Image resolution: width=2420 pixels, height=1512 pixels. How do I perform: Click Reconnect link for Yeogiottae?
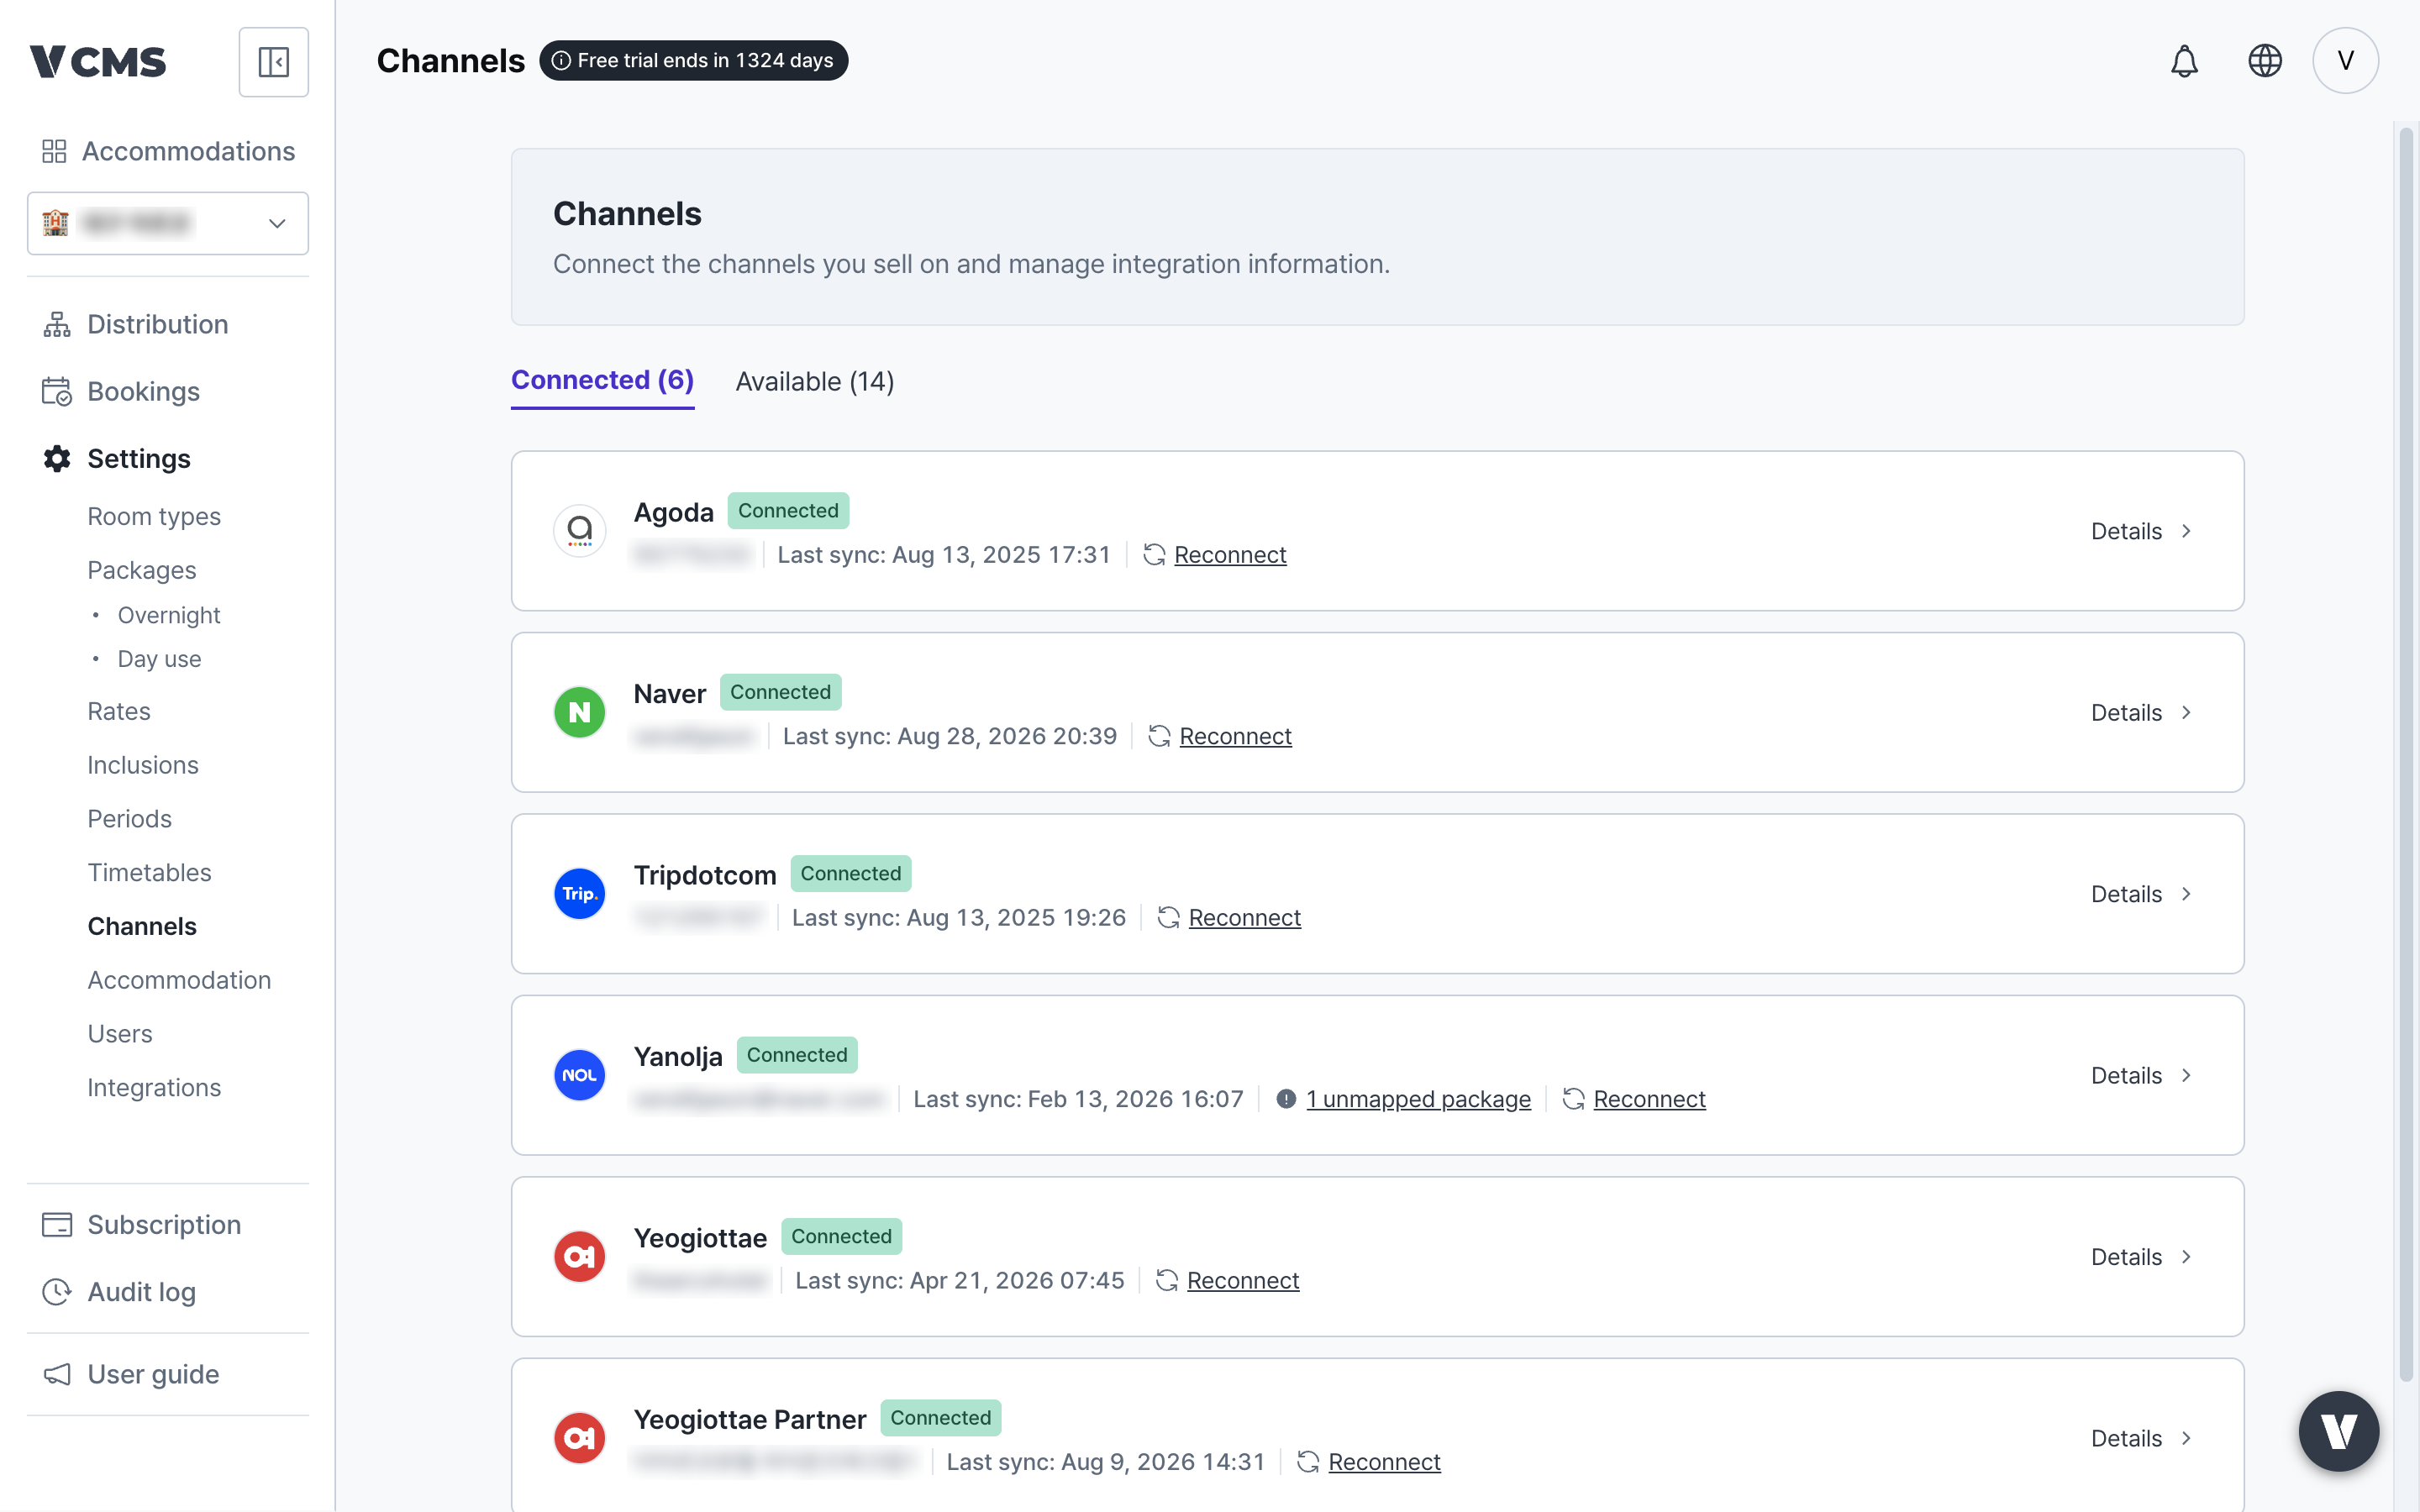[x=1243, y=1281]
